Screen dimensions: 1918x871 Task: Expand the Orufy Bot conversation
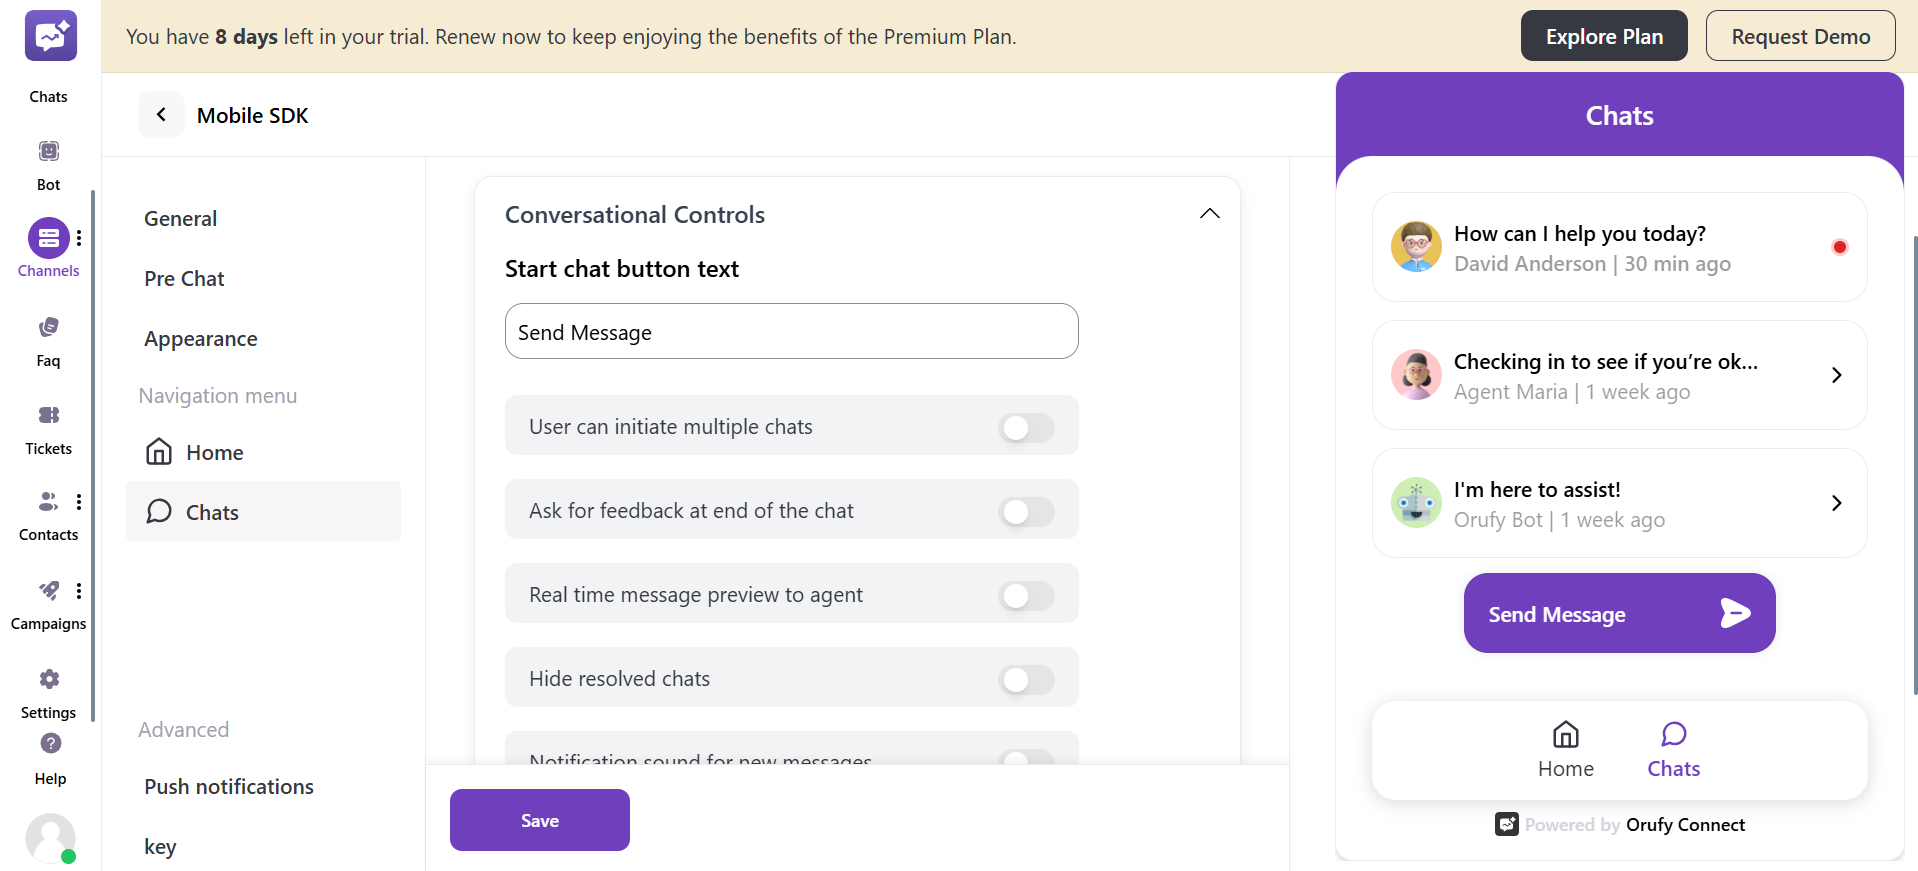(x=1836, y=503)
